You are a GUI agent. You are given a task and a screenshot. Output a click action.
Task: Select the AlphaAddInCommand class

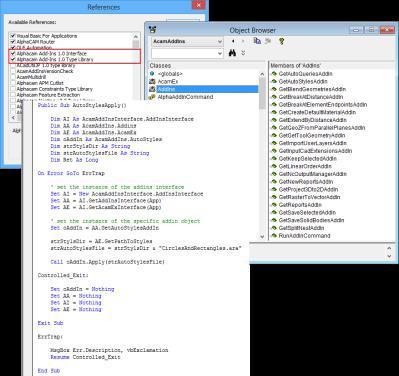point(185,97)
